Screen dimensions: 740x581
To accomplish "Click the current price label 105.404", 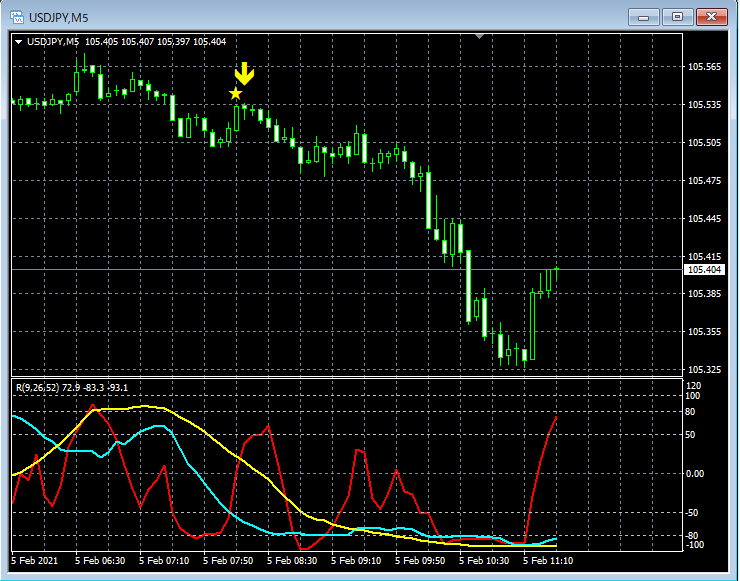I will 705,269.
